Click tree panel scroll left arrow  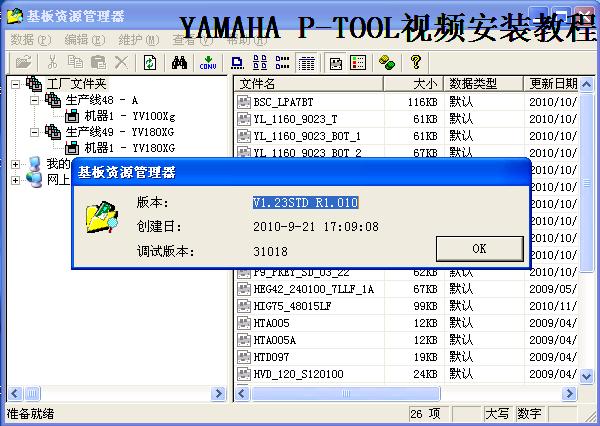point(15,393)
